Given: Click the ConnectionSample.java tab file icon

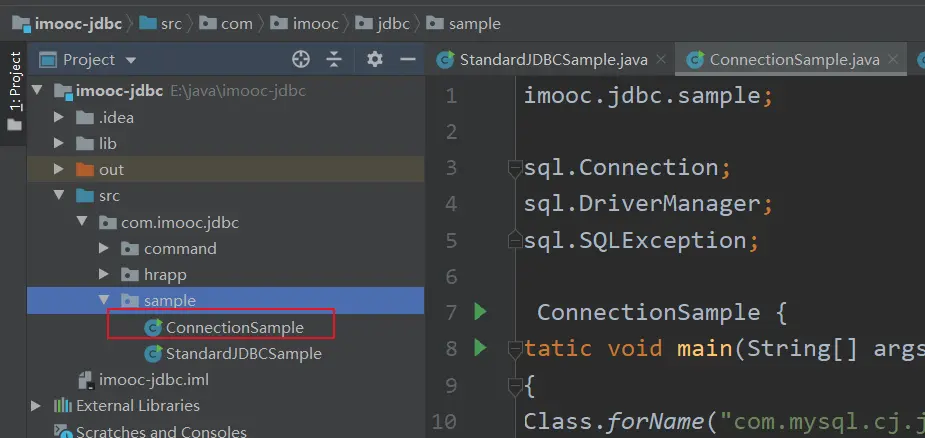Looking at the screenshot, I should click(696, 60).
